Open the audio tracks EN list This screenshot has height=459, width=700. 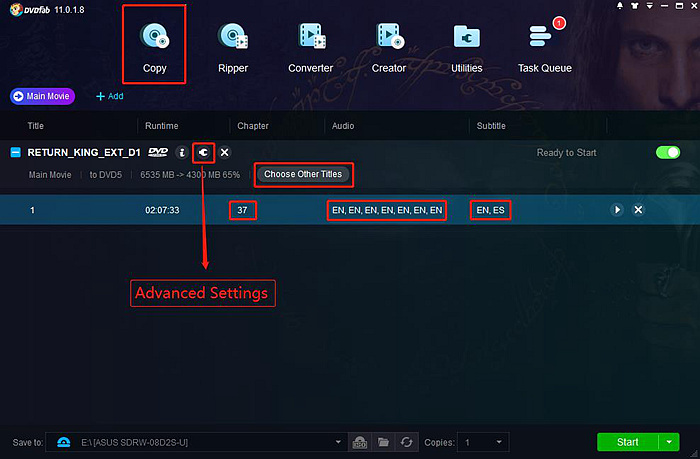click(x=387, y=210)
